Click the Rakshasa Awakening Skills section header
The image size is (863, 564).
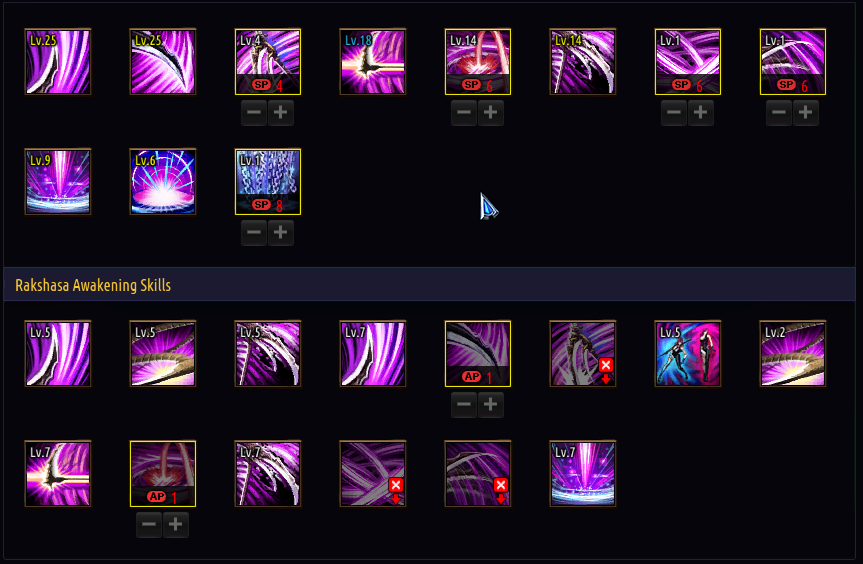point(93,285)
